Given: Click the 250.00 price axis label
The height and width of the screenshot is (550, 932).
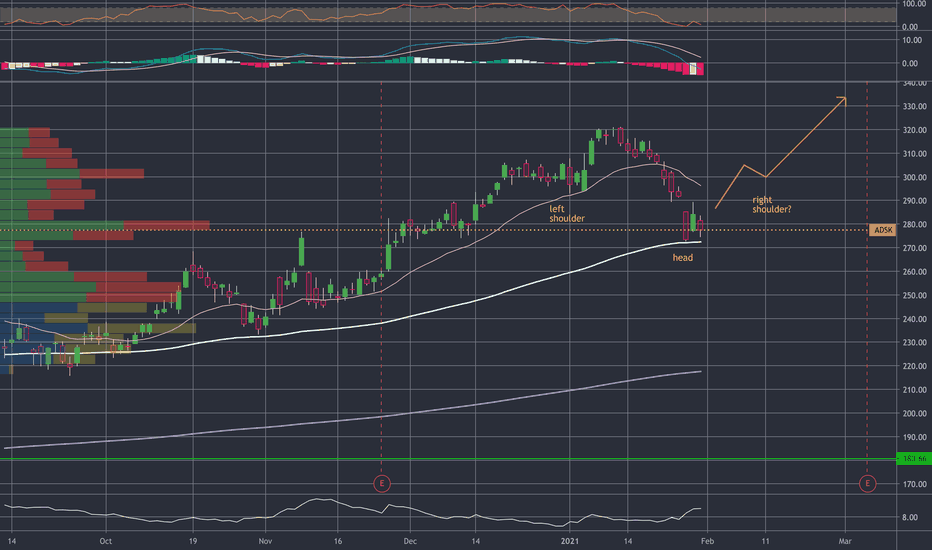Looking at the screenshot, I should click(914, 295).
